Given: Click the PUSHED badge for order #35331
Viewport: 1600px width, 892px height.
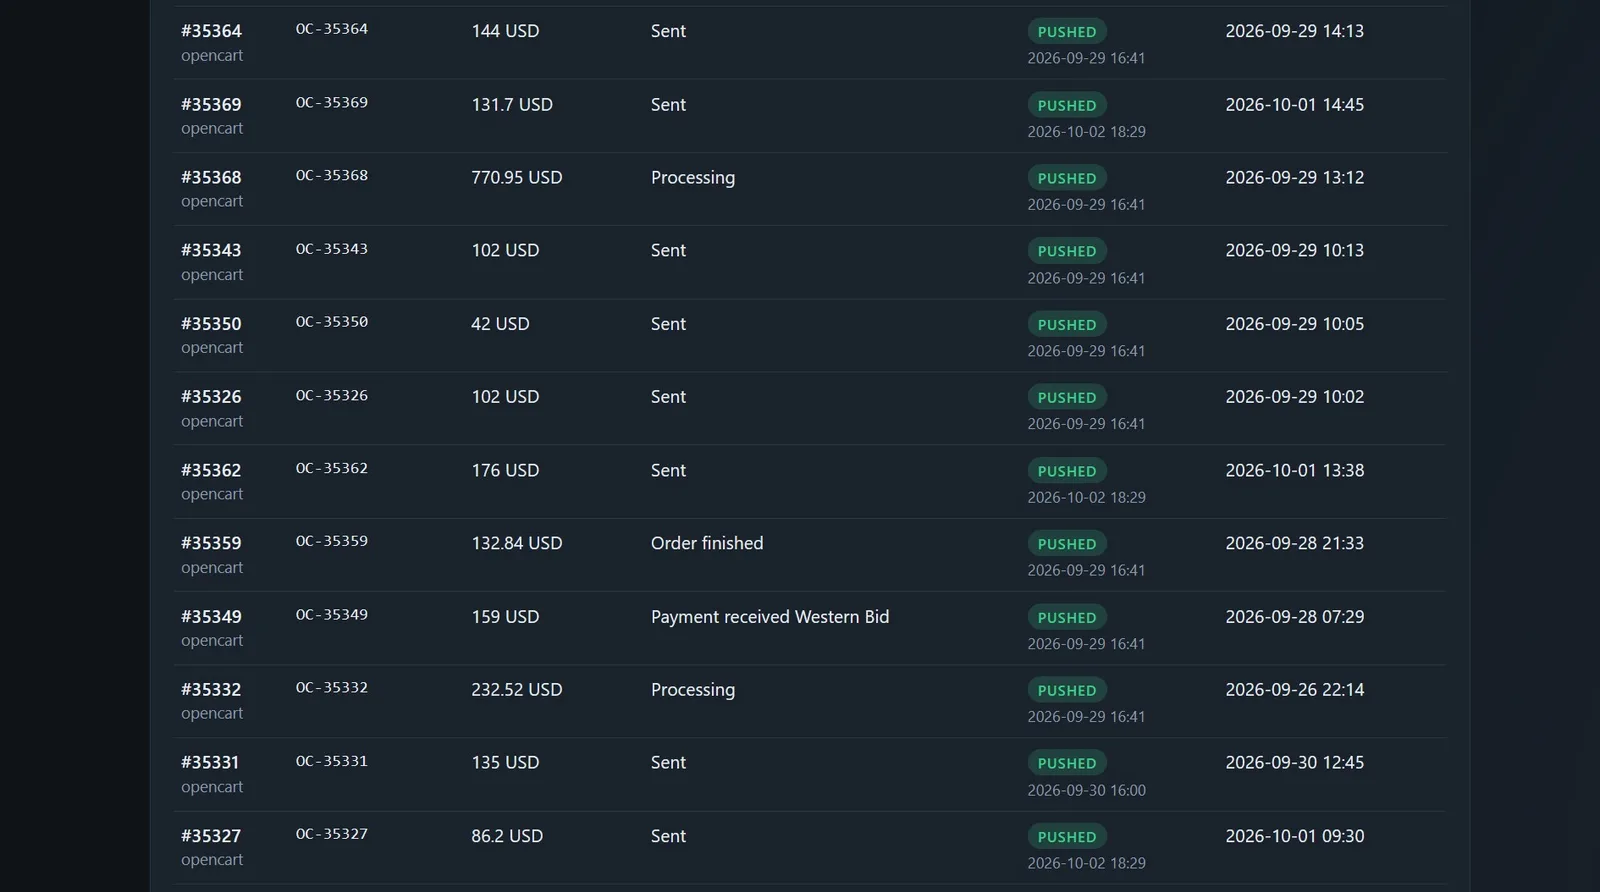Looking at the screenshot, I should [x=1066, y=763].
